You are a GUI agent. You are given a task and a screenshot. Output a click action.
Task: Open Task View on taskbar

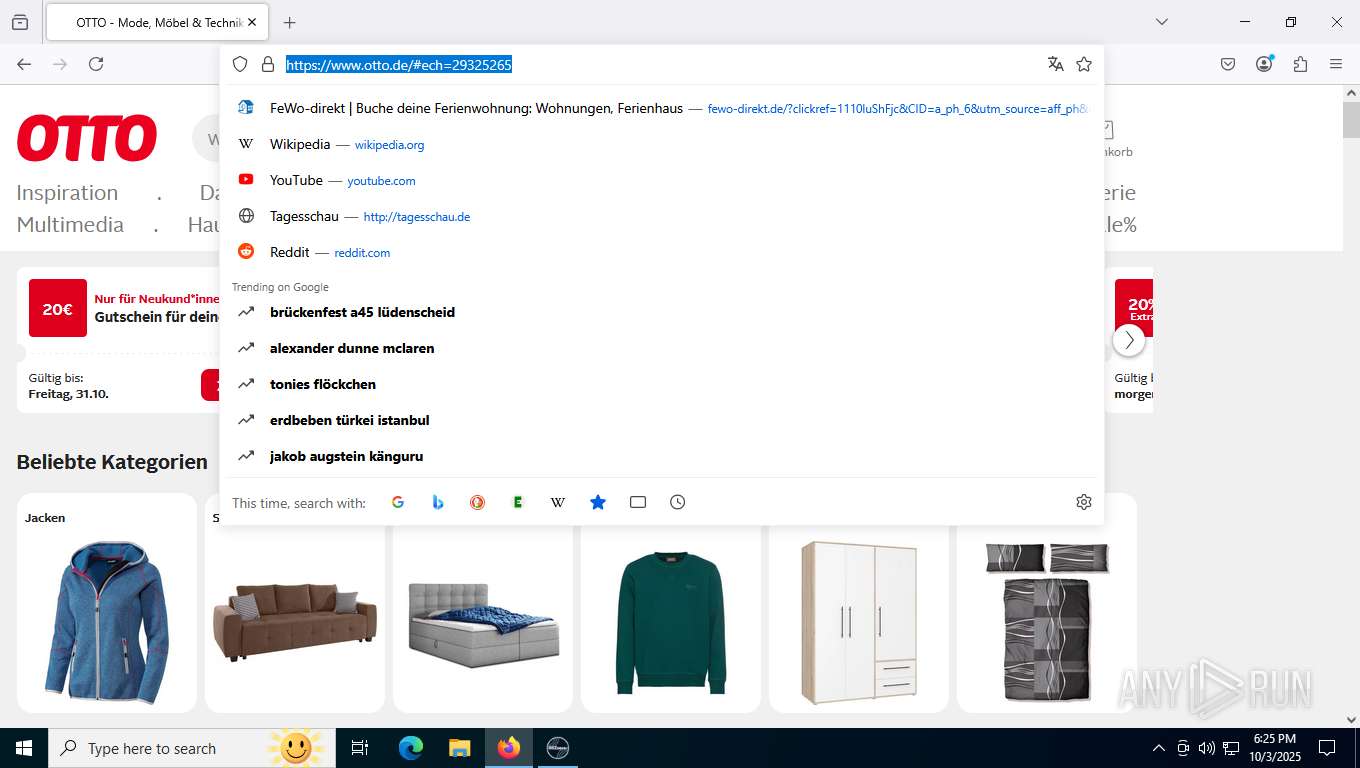coord(360,748)
